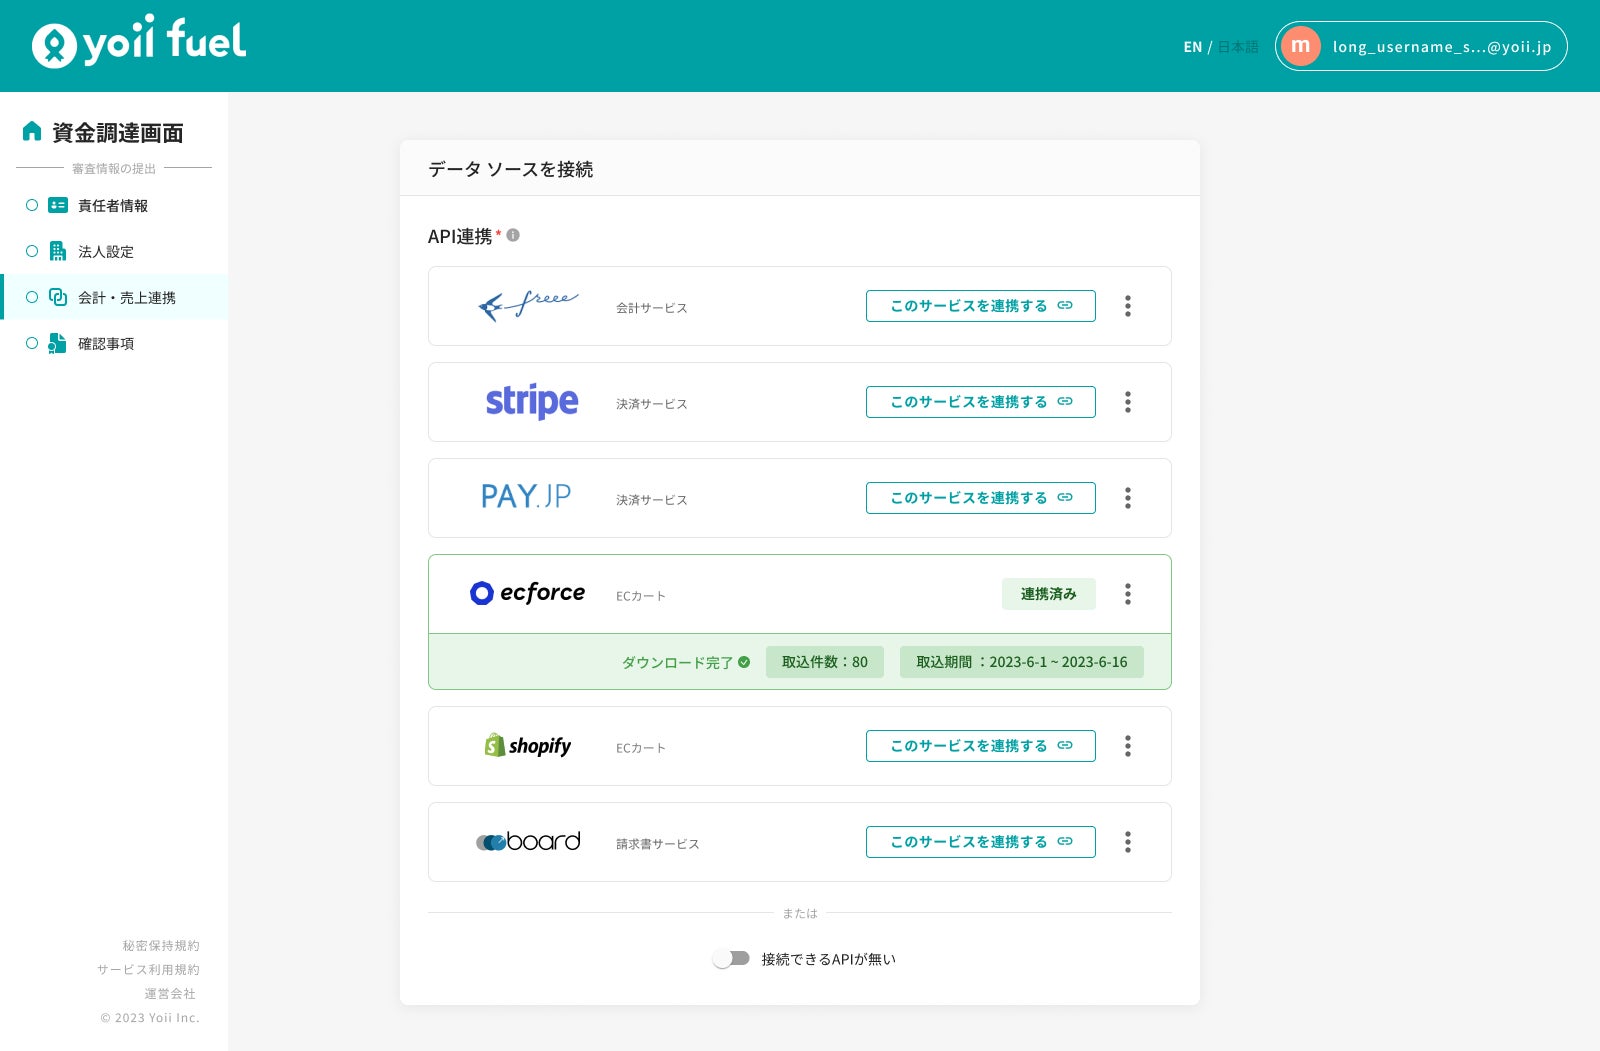1600x1051 pixels.
Task: Open the three-dot menu for shopify
Action: click(x=1128, y=746)
